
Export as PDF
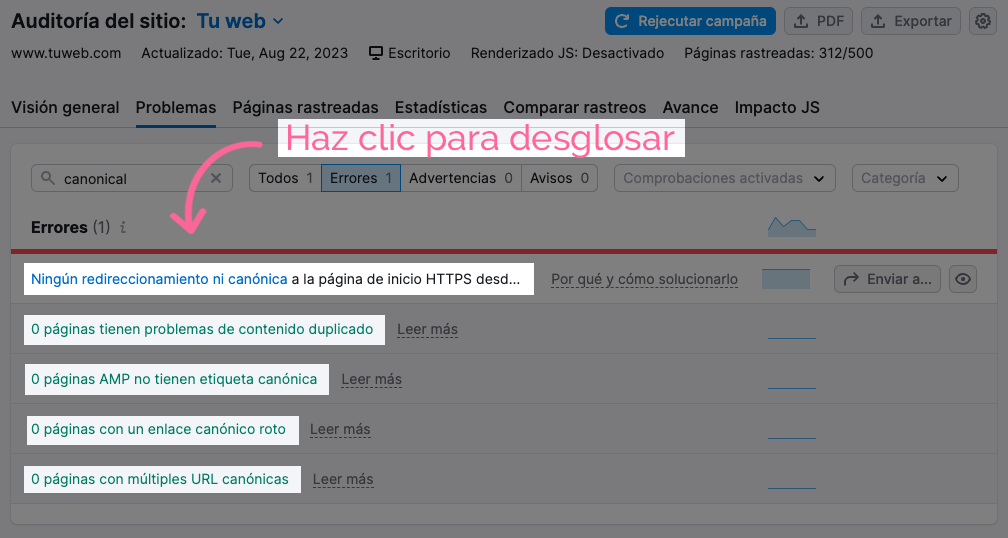point(818,21)
